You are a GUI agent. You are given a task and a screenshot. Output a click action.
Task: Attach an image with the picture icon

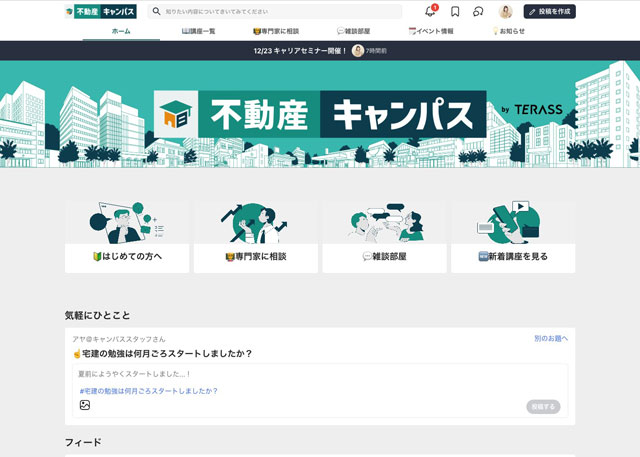point(85,405)
